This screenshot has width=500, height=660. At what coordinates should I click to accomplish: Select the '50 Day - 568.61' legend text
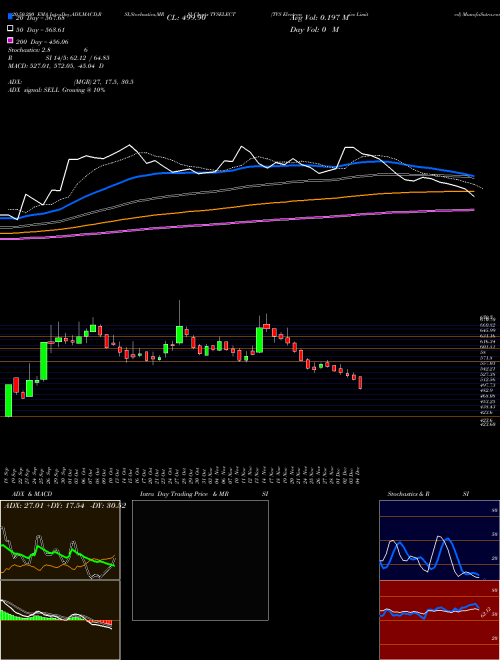pyautogui.click(x=42, y=30)
